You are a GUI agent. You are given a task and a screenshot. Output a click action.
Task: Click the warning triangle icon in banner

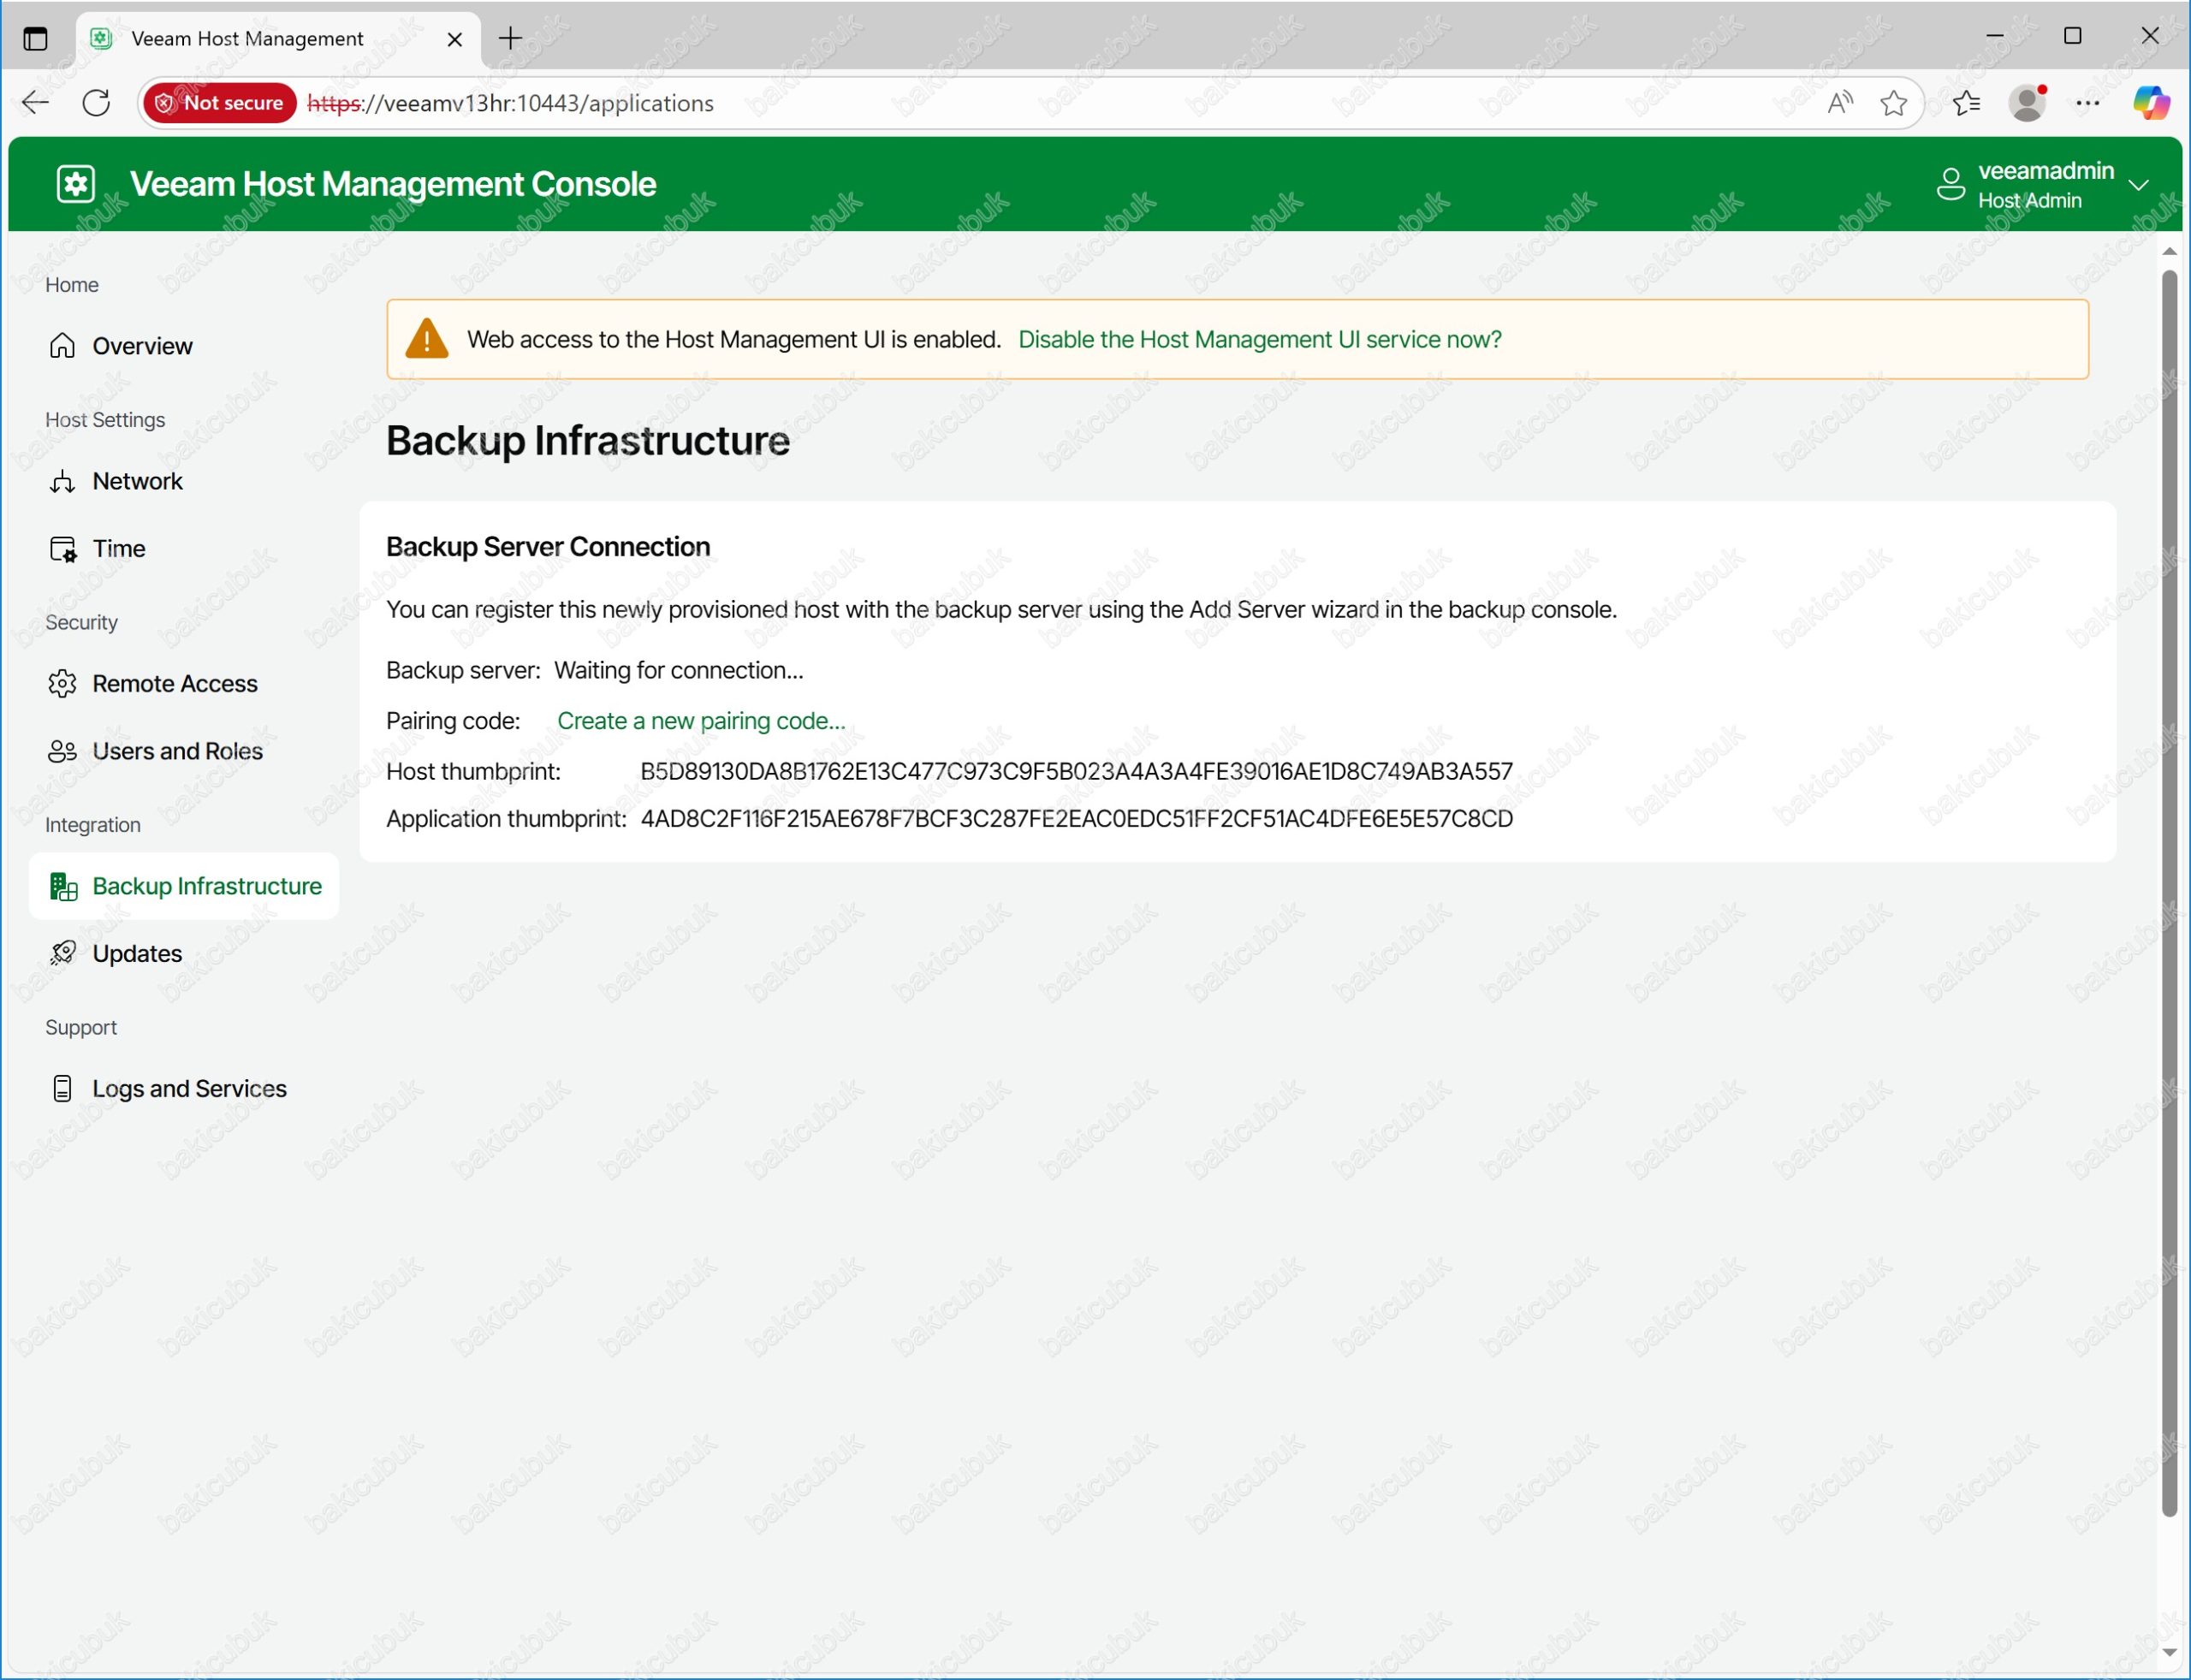point(426,340)
